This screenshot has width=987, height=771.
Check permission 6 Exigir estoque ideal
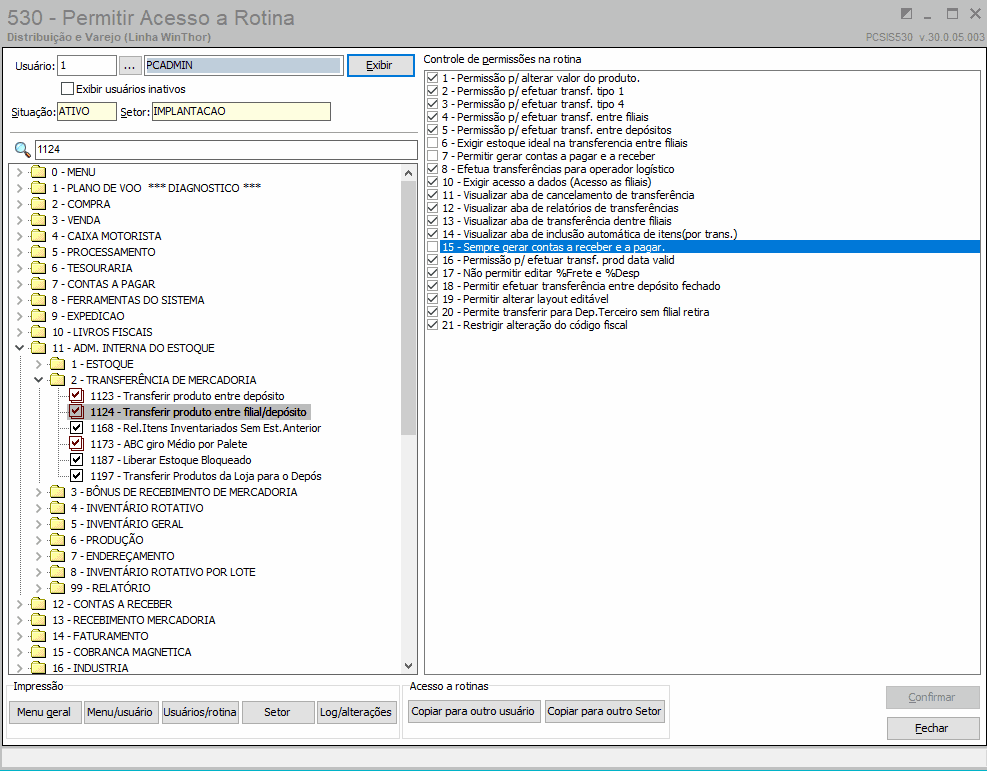pyautogui.click(x=432, y=143)
